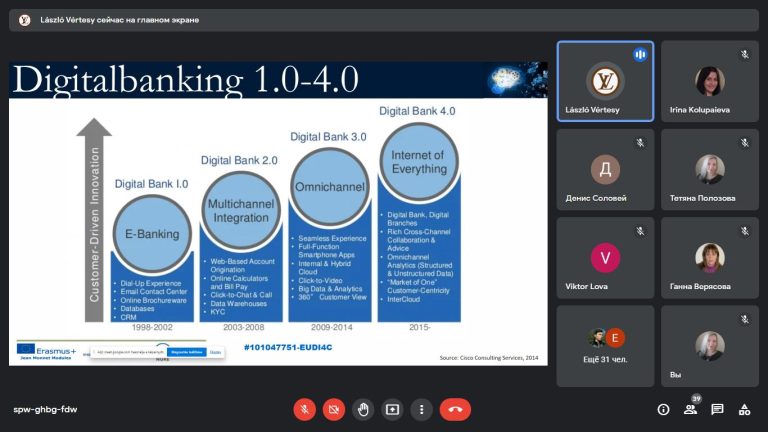768x432 pixels.
Task: Click the 'Source: Cisco Consulting Services, 2014' text
Action: pyautogui.click(x=489, y=358)
